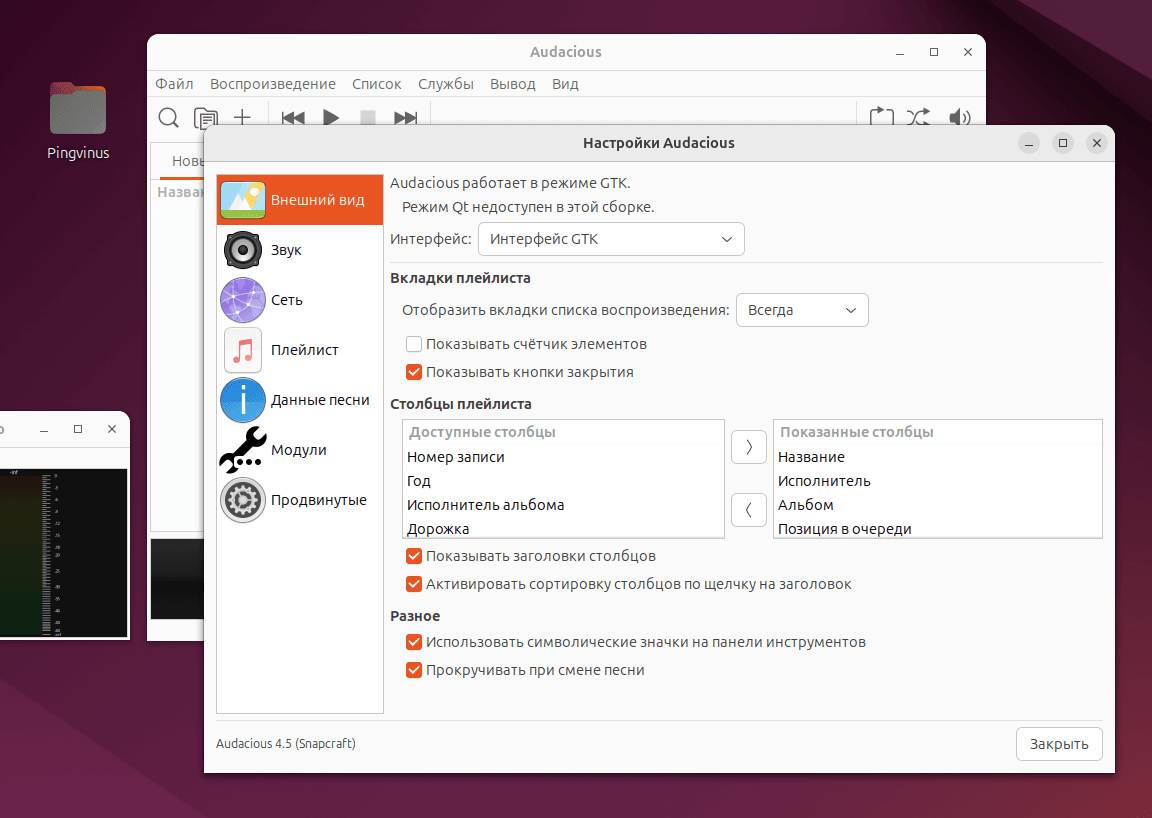Toggle shuffle icon in the toolbar
Viewport: 1152px width, 818px height.
918,118
